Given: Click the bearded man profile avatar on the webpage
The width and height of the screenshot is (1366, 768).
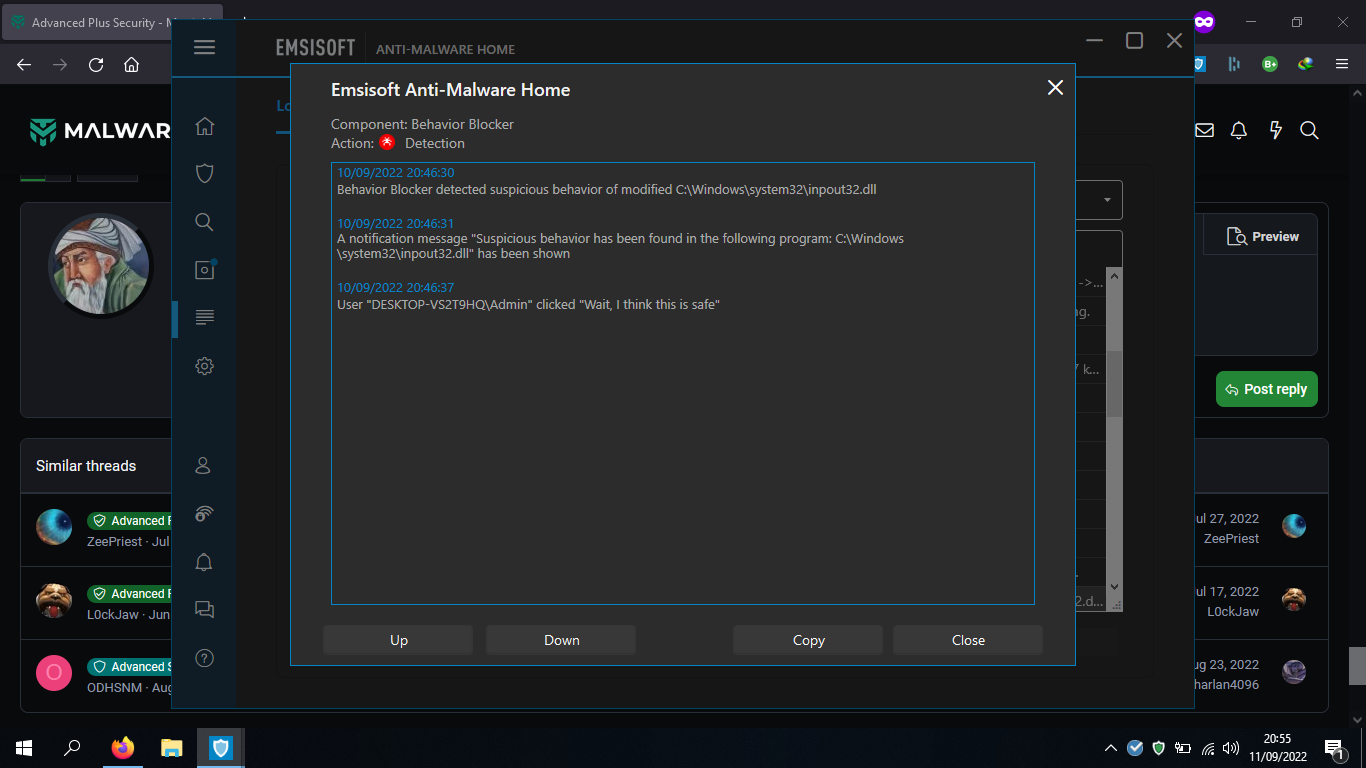Looking at the screenshot, I should (x=100, y=265).
